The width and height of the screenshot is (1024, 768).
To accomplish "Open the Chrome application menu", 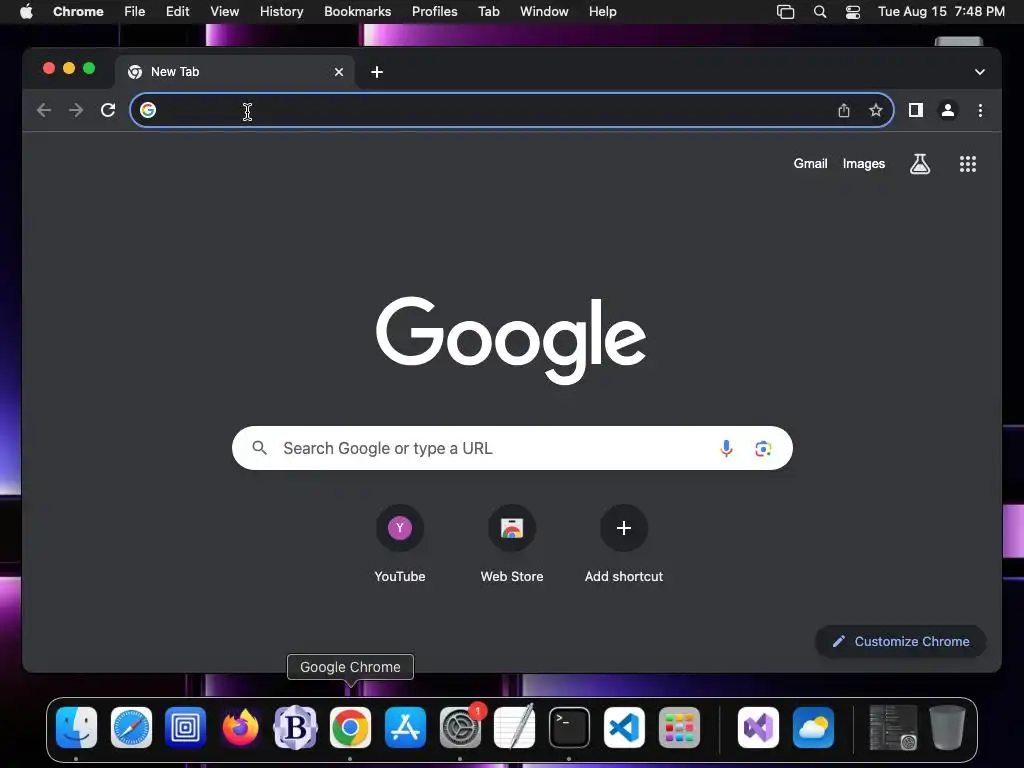I will coord(78,12).
